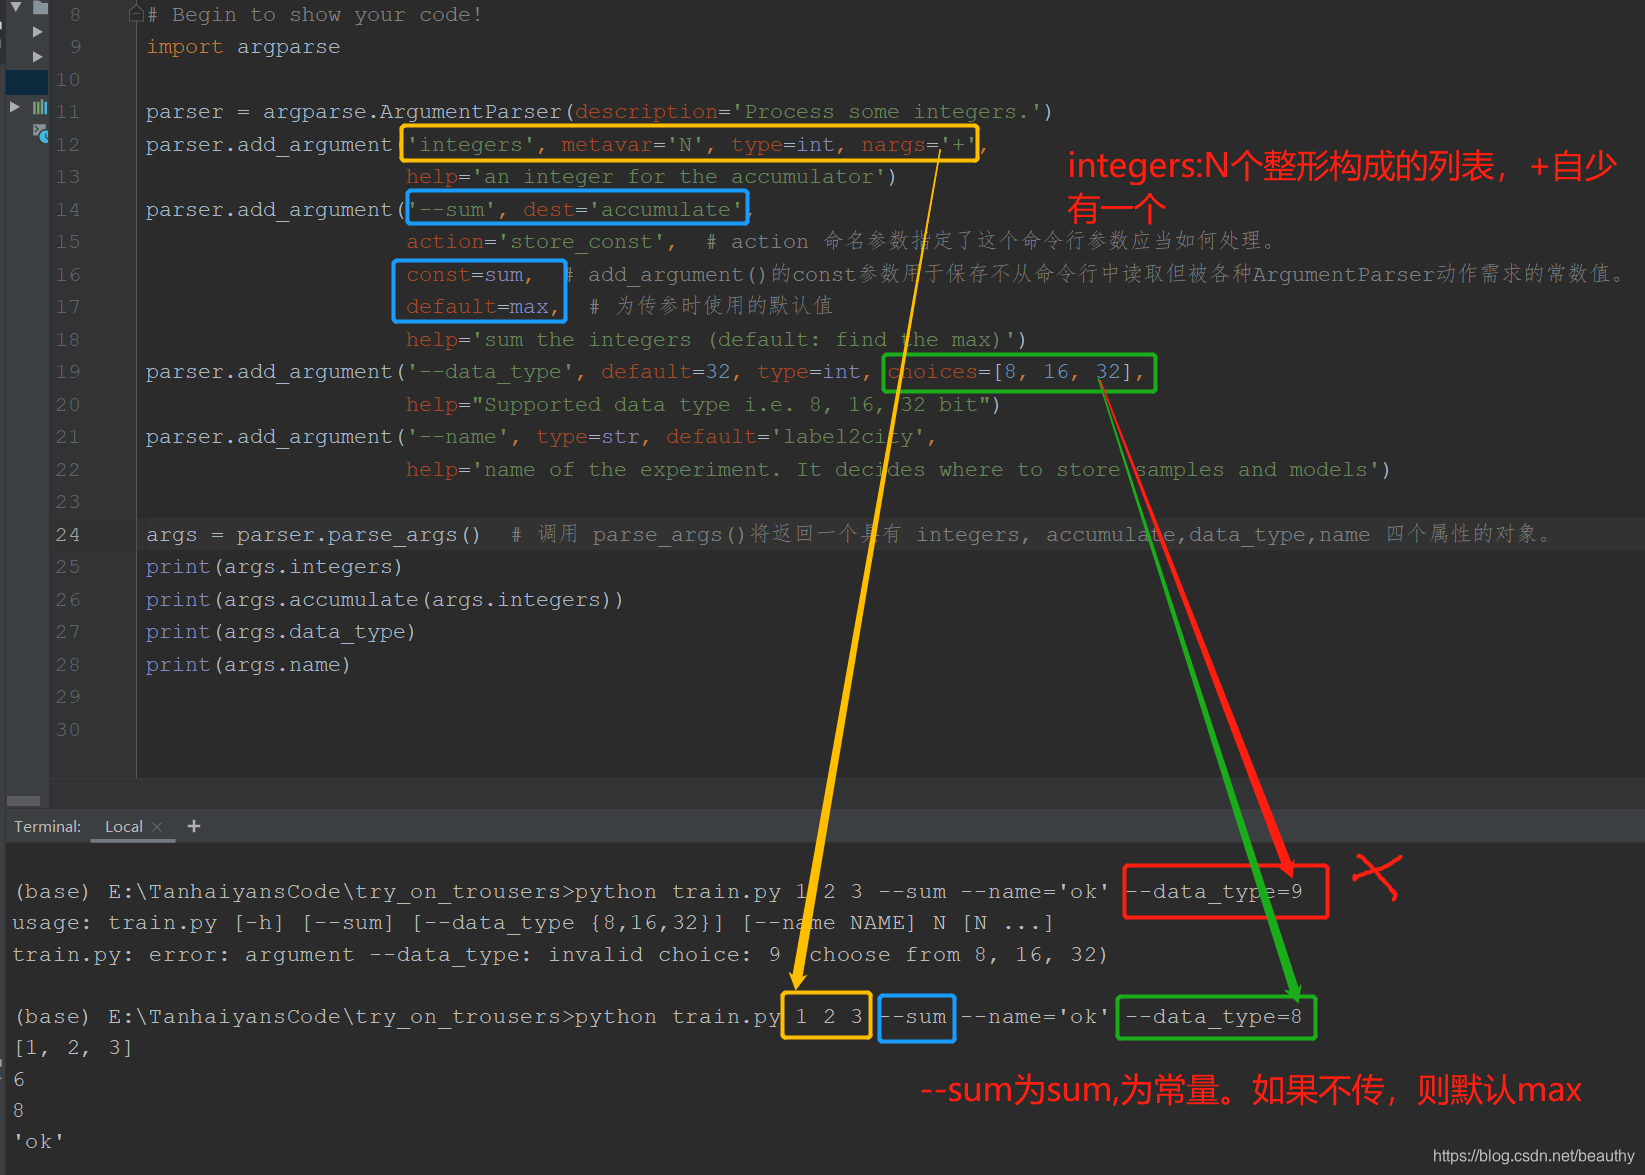Click line number 19 in the gutter
This screenshot has height=1175, width=1645.
point(67,371)
